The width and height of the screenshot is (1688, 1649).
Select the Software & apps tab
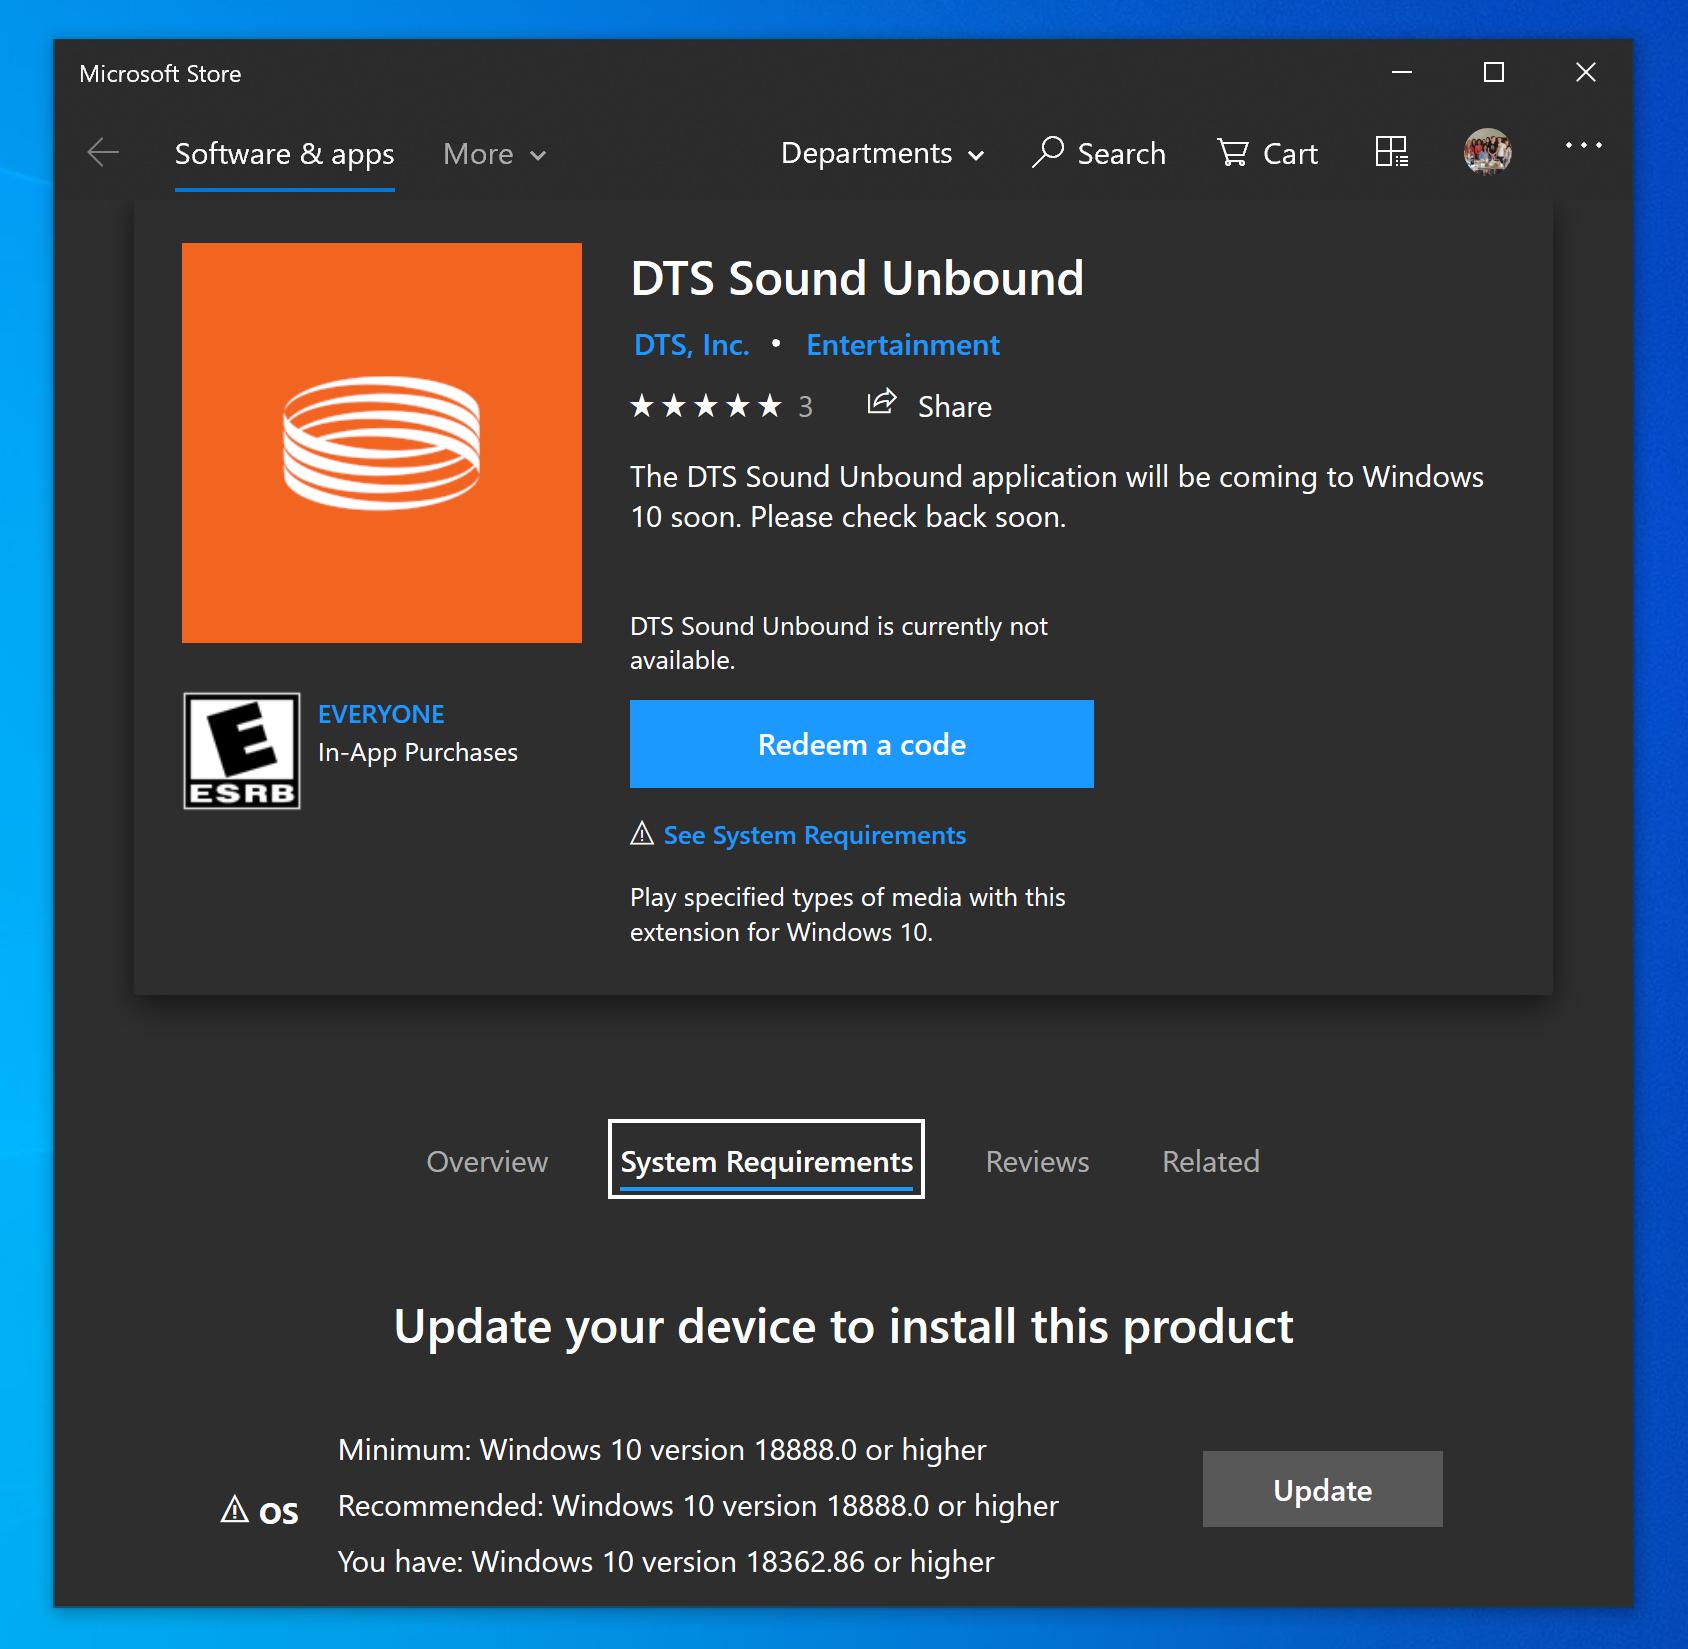pyautogui.click(x=285, y=154)
